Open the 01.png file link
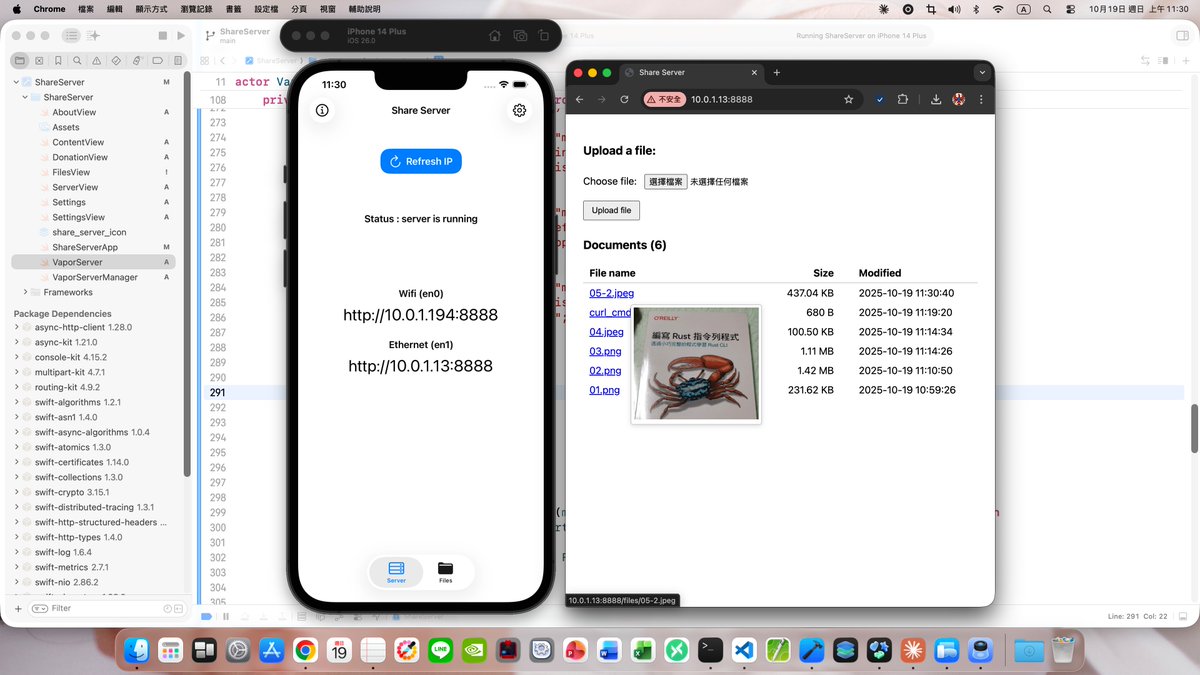1200x675 pixels. (x=604, y=390)
